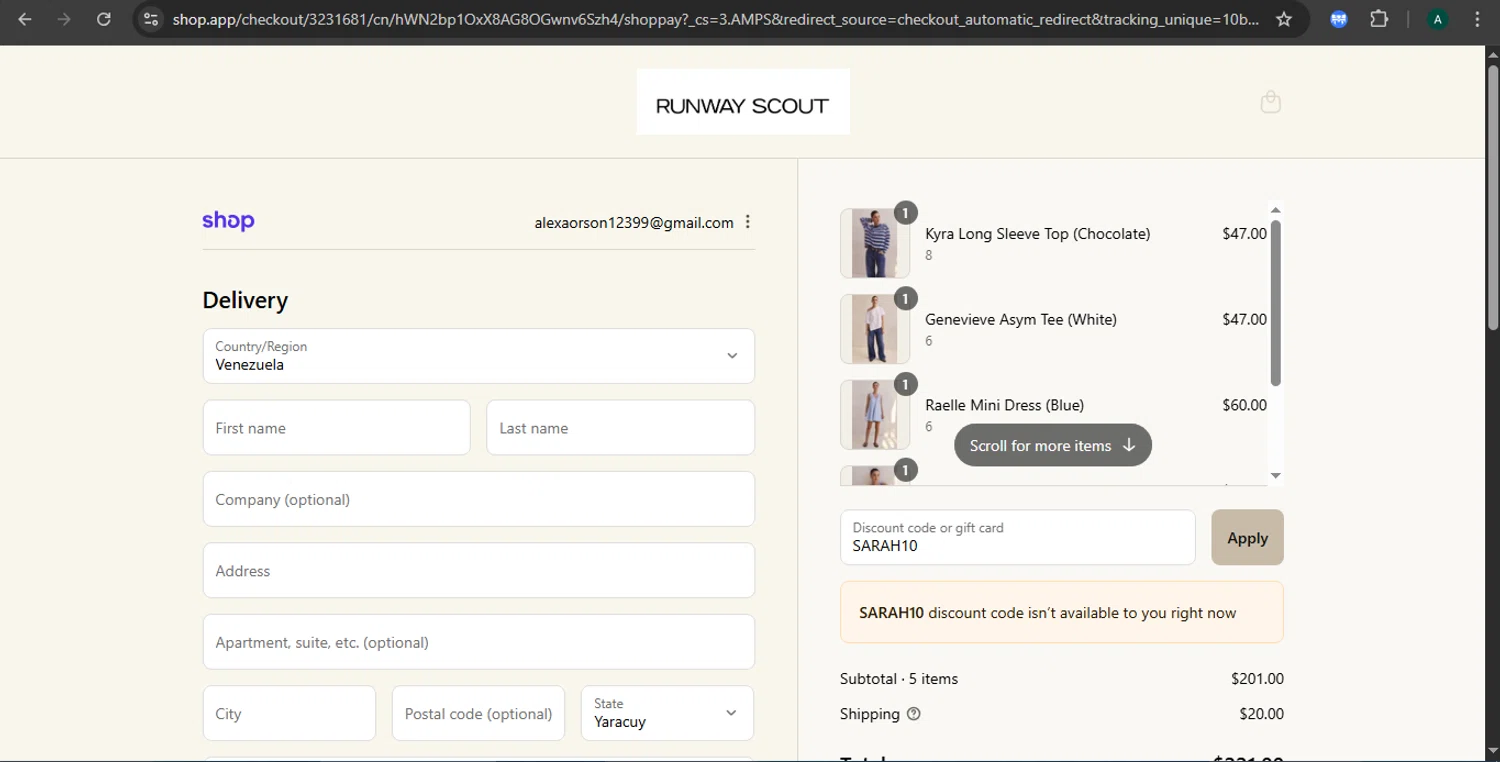Click the discount code field with SARAH10

point(1018,537)
